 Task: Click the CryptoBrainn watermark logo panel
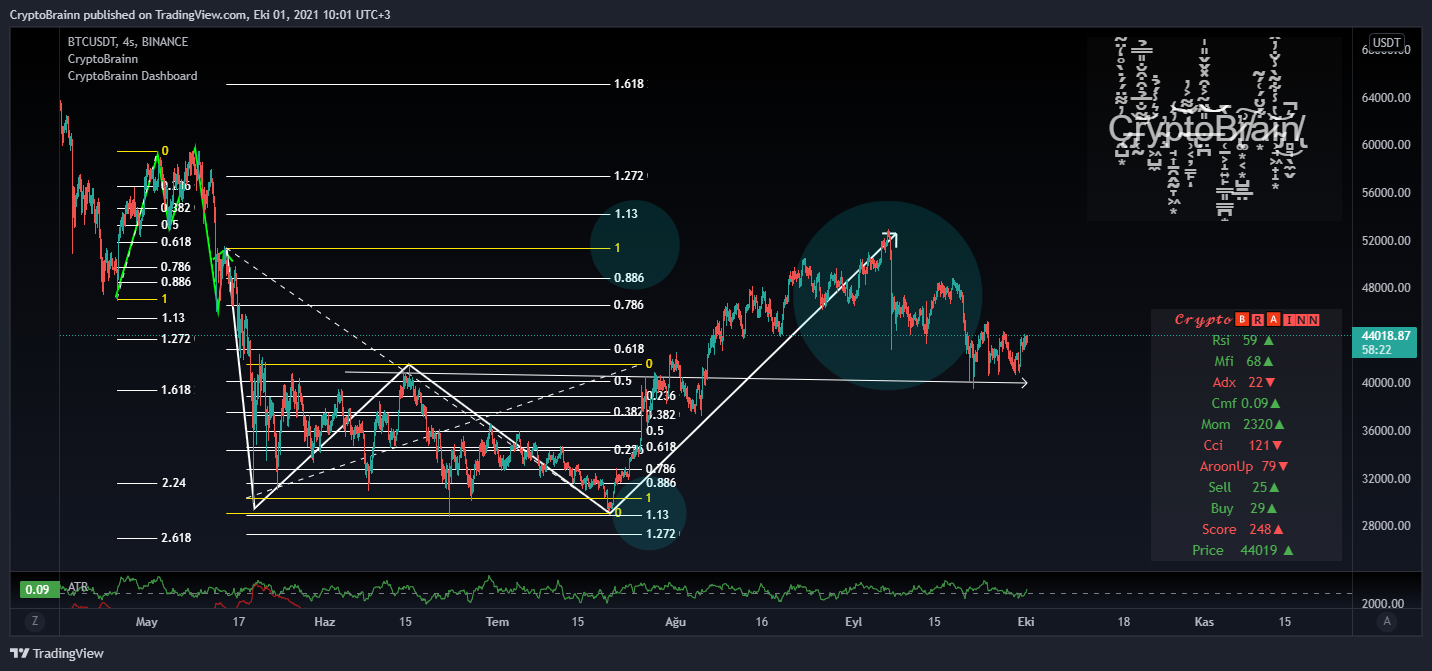point(1214,128)
